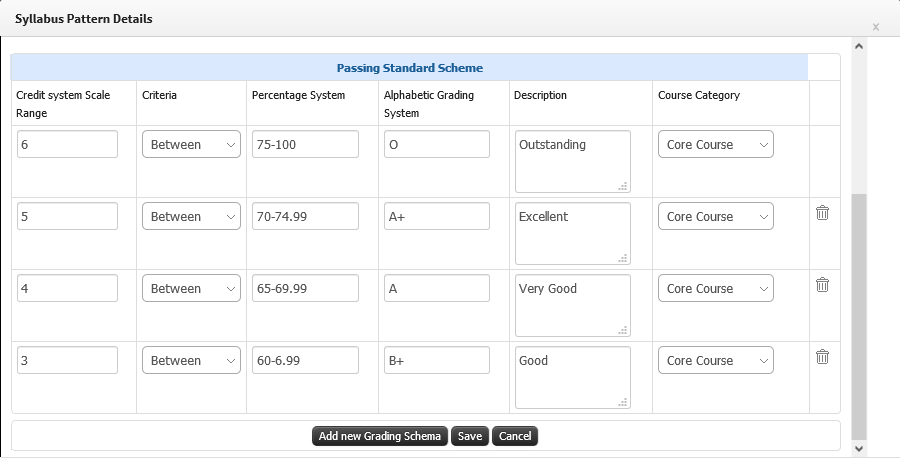This screenshot has width=900, height=459.
Task: Grab resize handle of Outstanding description box
Action: click(623, 186)
